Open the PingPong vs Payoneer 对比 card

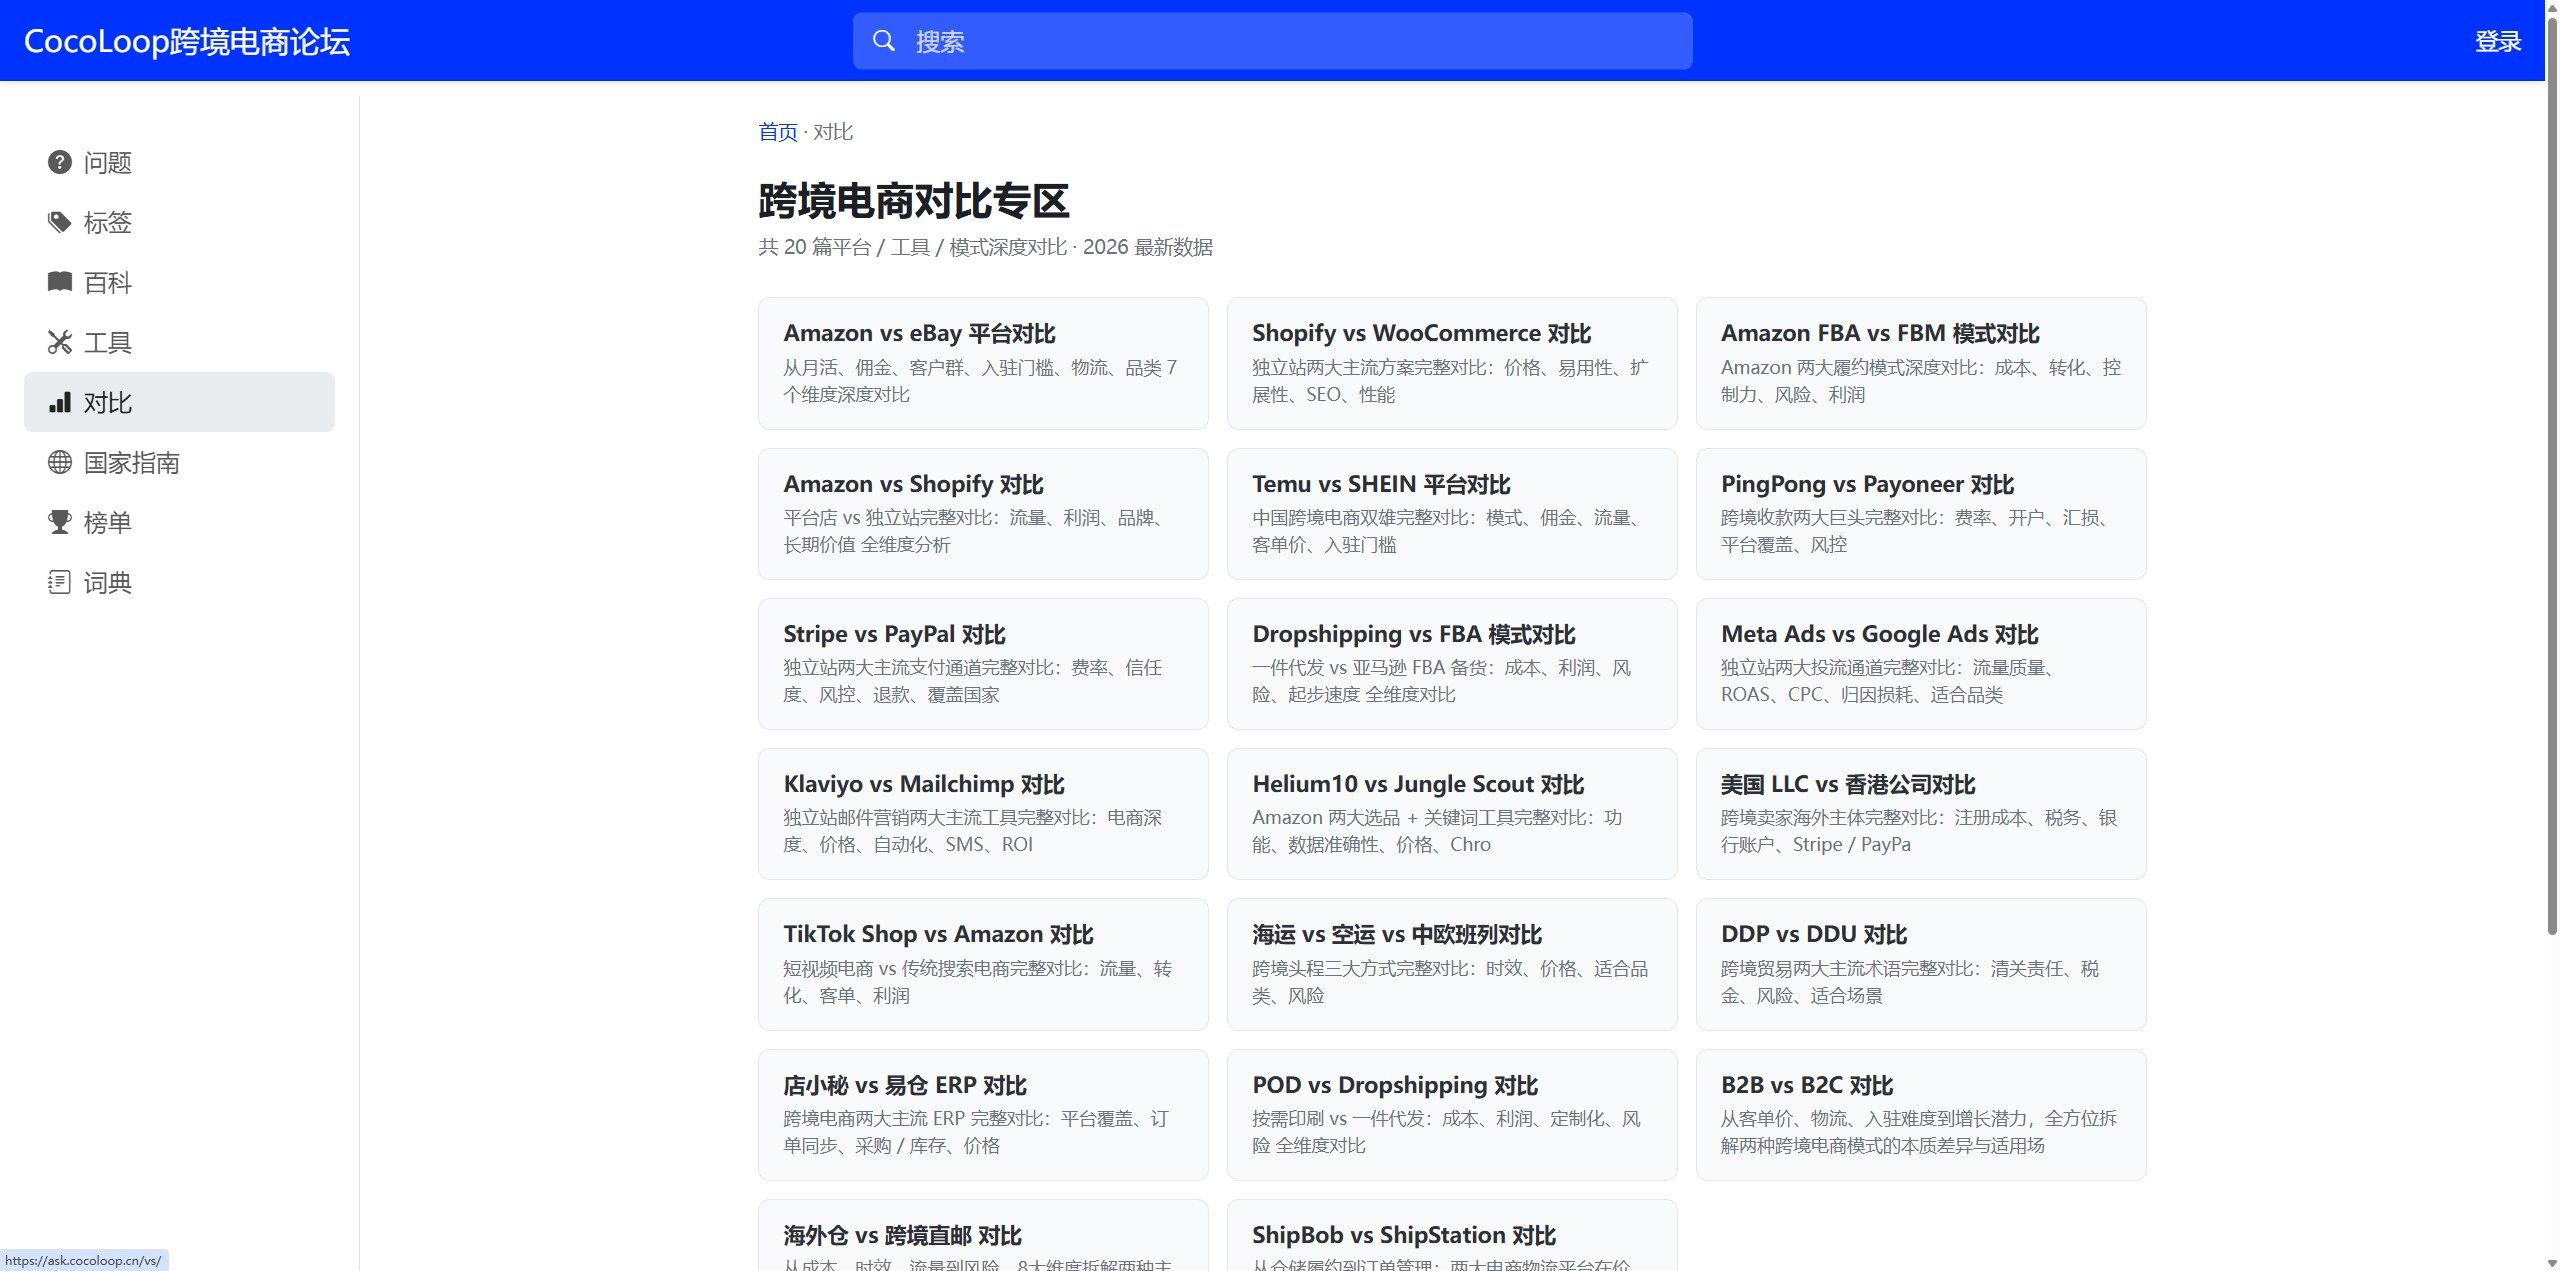pyautogui.click(x=1921, y=514)
